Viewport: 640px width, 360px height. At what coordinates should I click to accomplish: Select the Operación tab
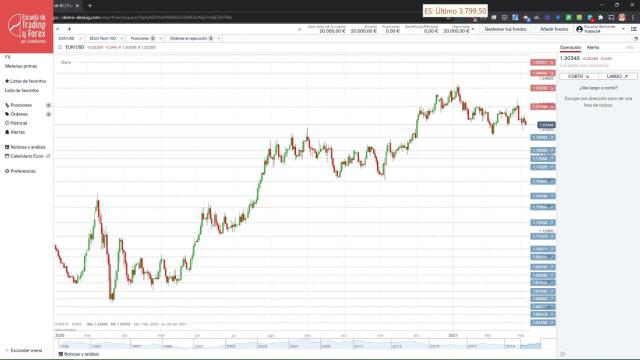click(570, 48)
